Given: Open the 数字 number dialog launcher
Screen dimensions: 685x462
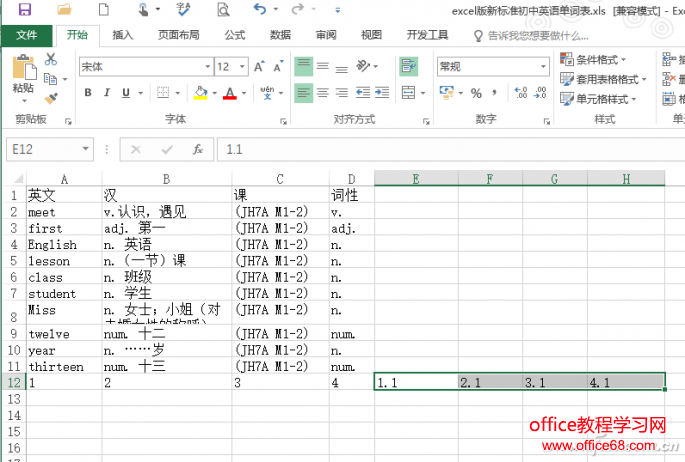Looking at the screenshot, I should pyautogui.click(x=547, y=121).
